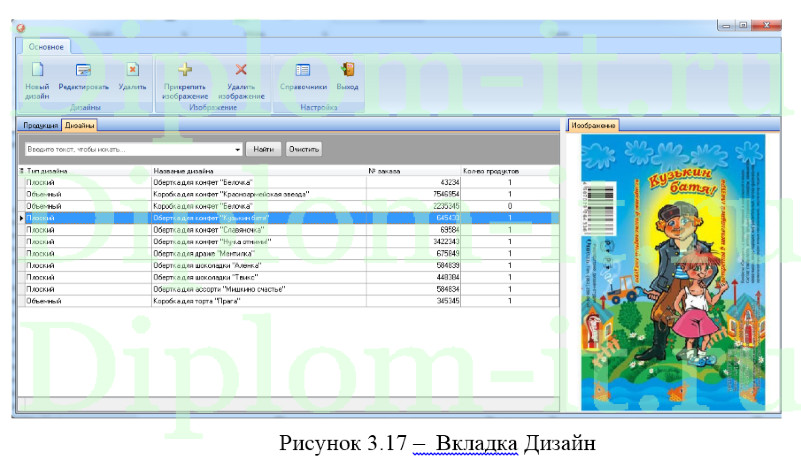Click order number cell 448384

(413, 277)
